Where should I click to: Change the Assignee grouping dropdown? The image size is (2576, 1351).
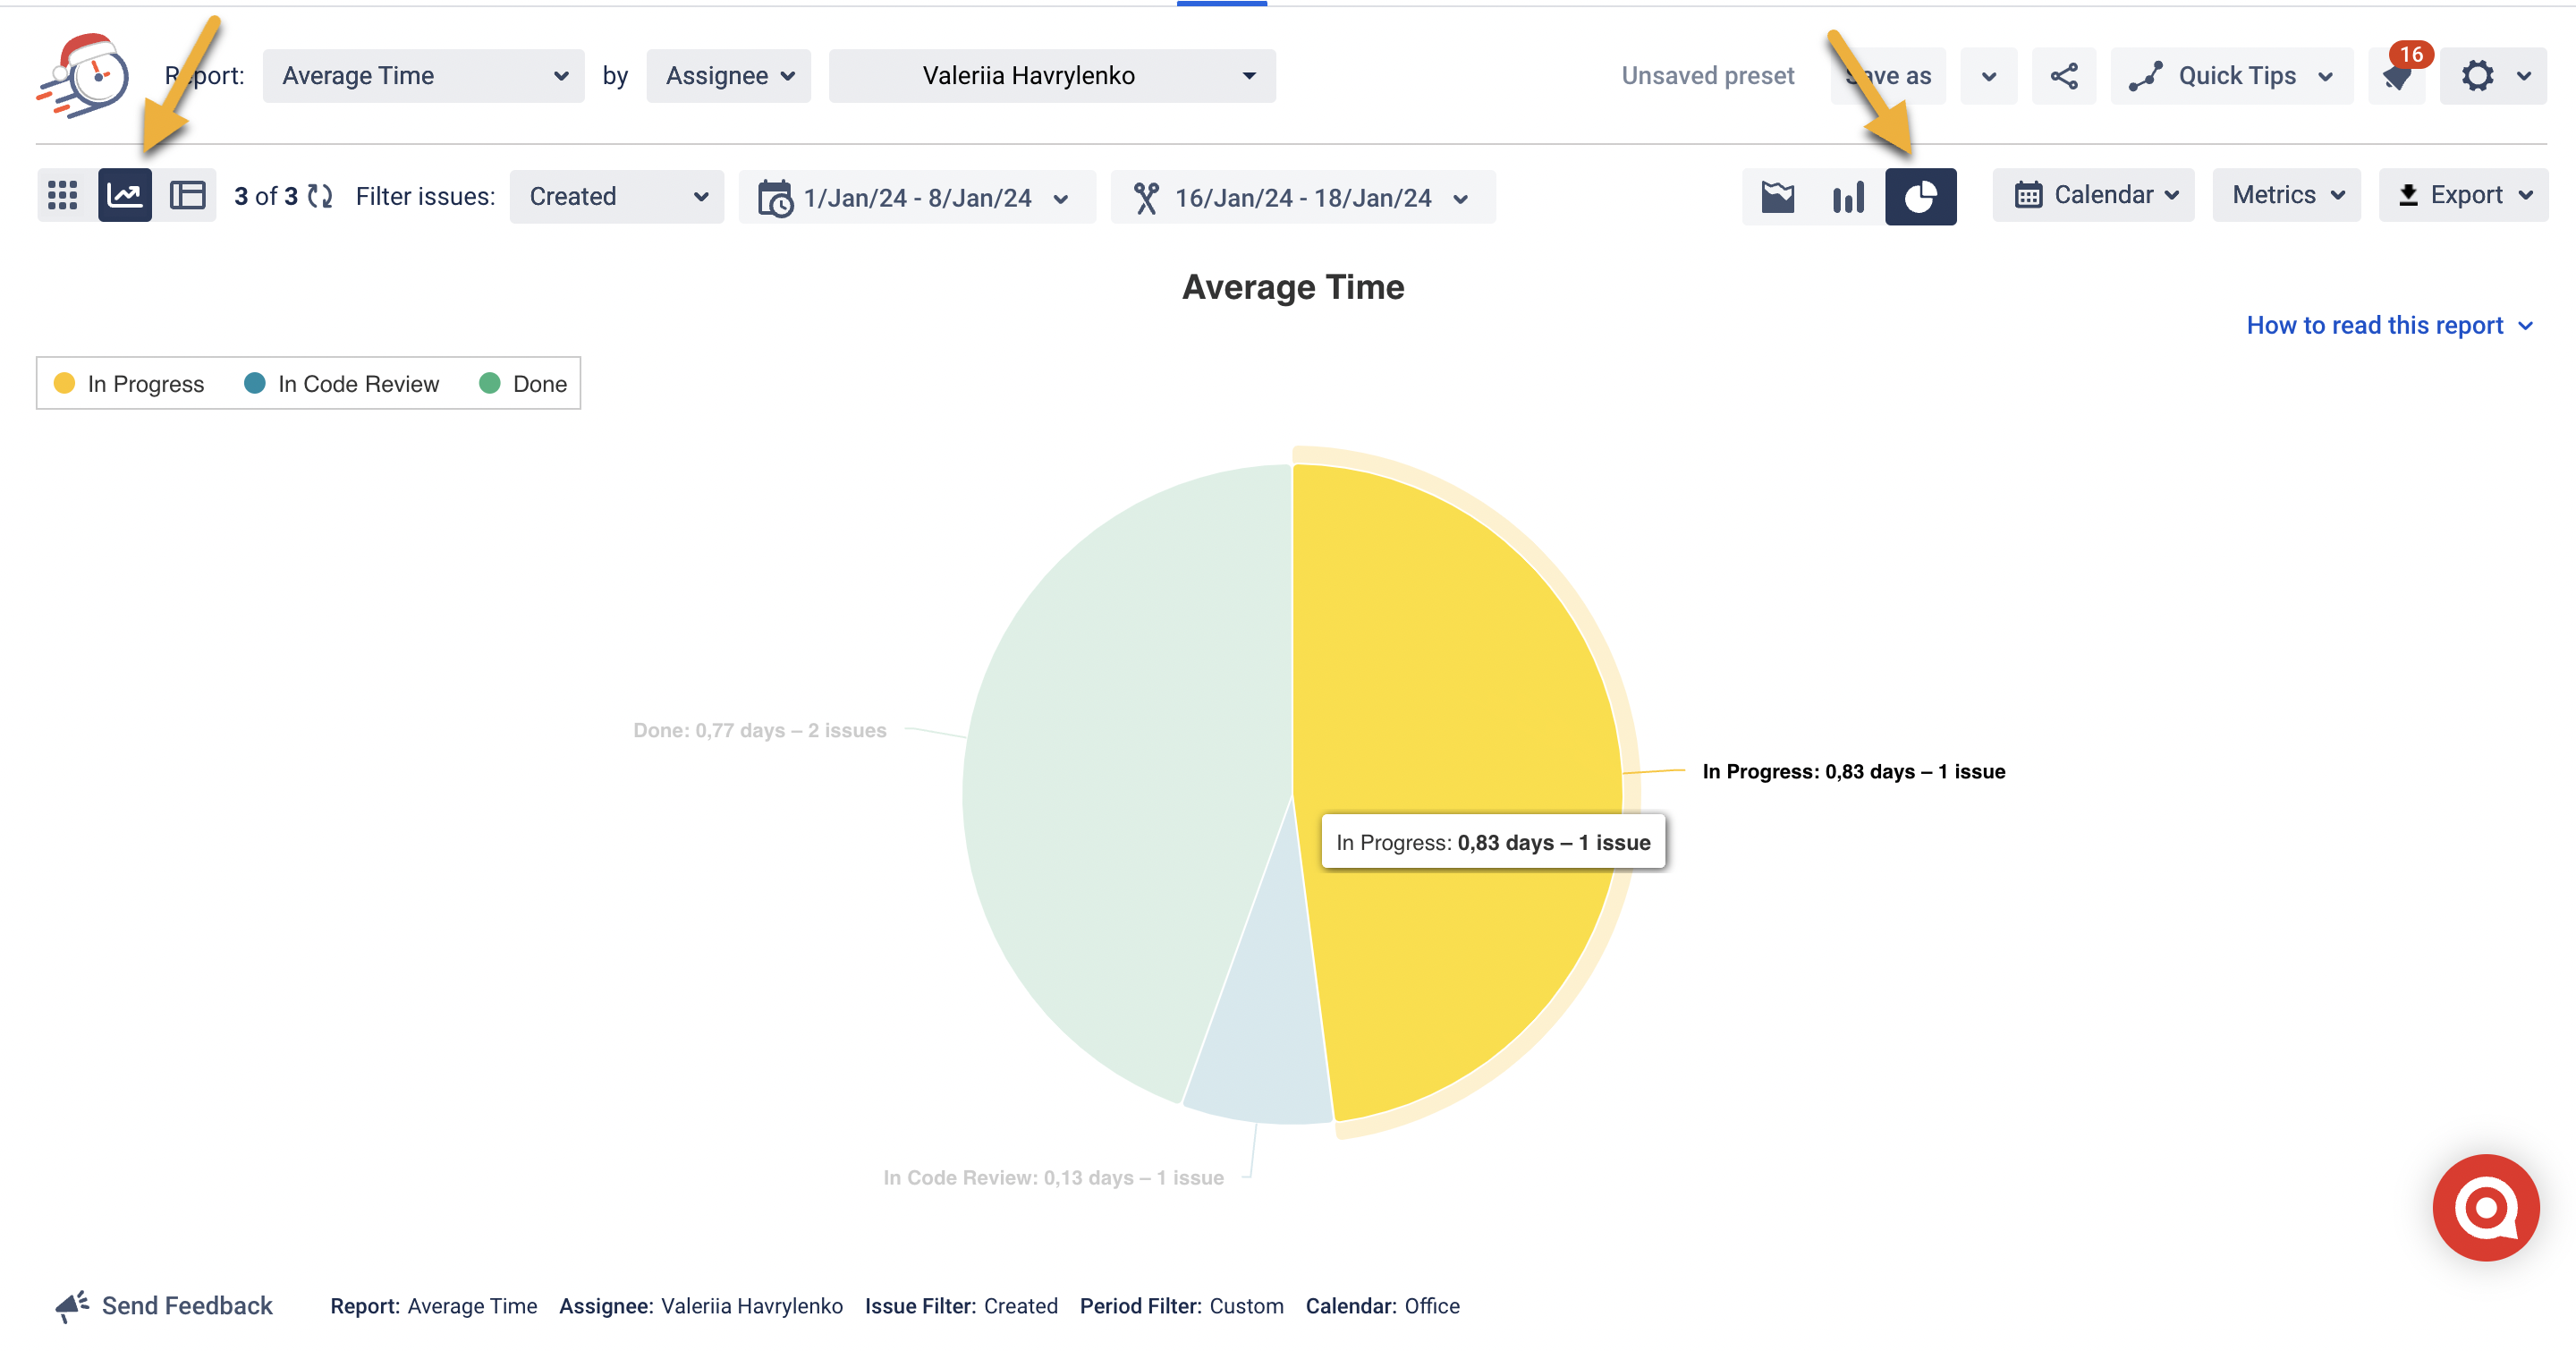point(727,75)
